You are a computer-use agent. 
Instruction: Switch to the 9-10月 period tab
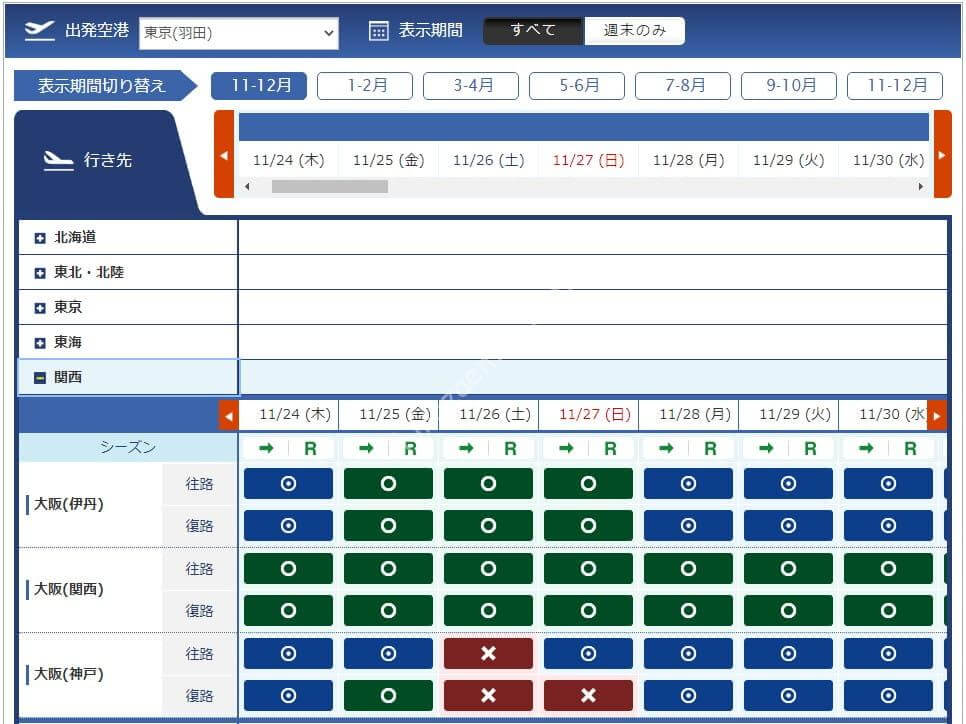[x=789, y=85]
